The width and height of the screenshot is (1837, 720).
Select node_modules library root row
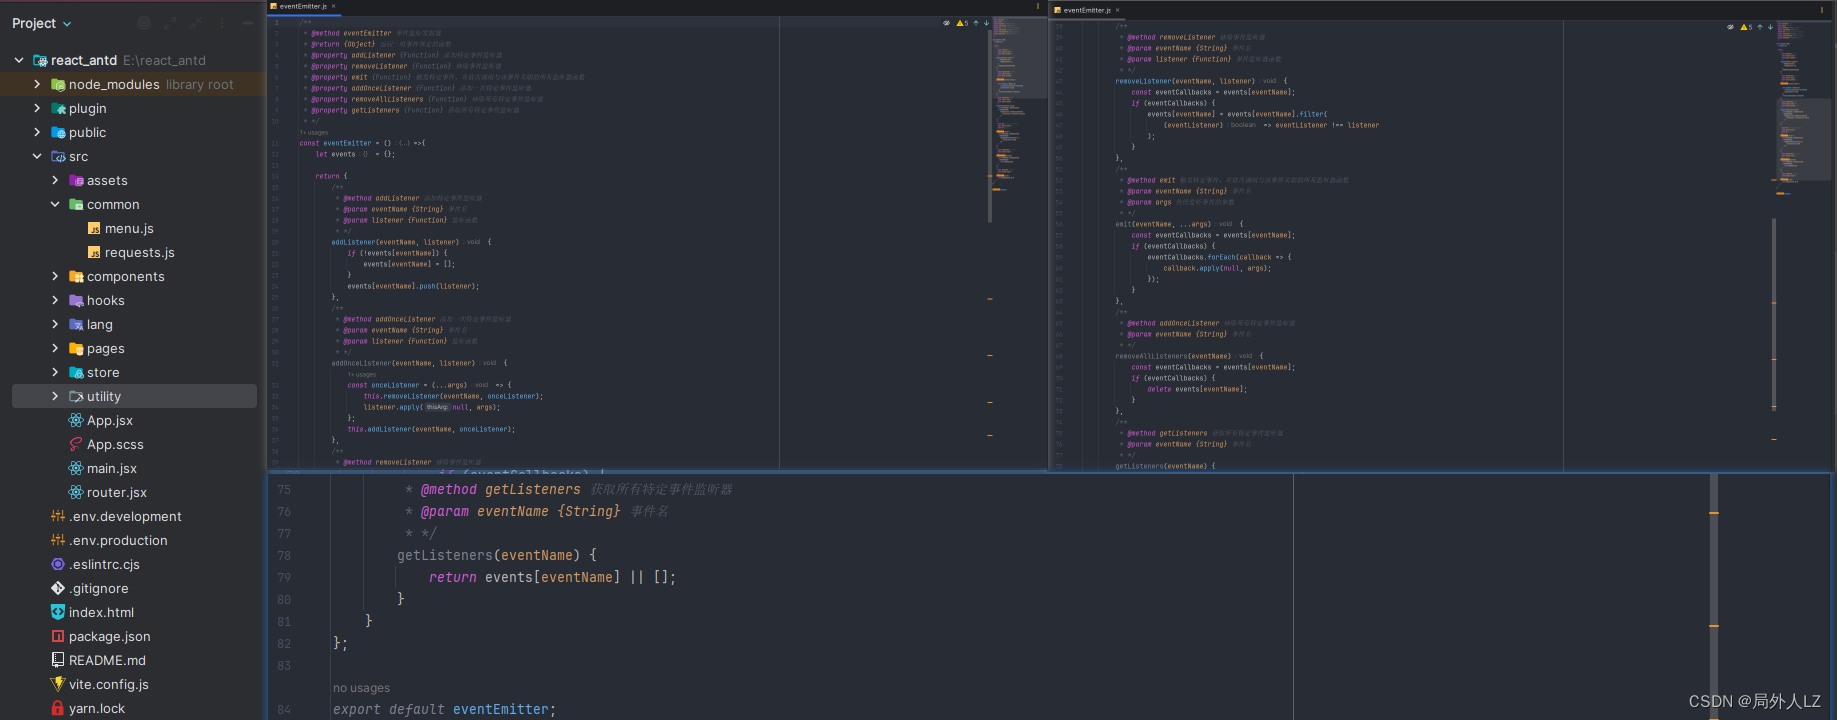[134, 84]
